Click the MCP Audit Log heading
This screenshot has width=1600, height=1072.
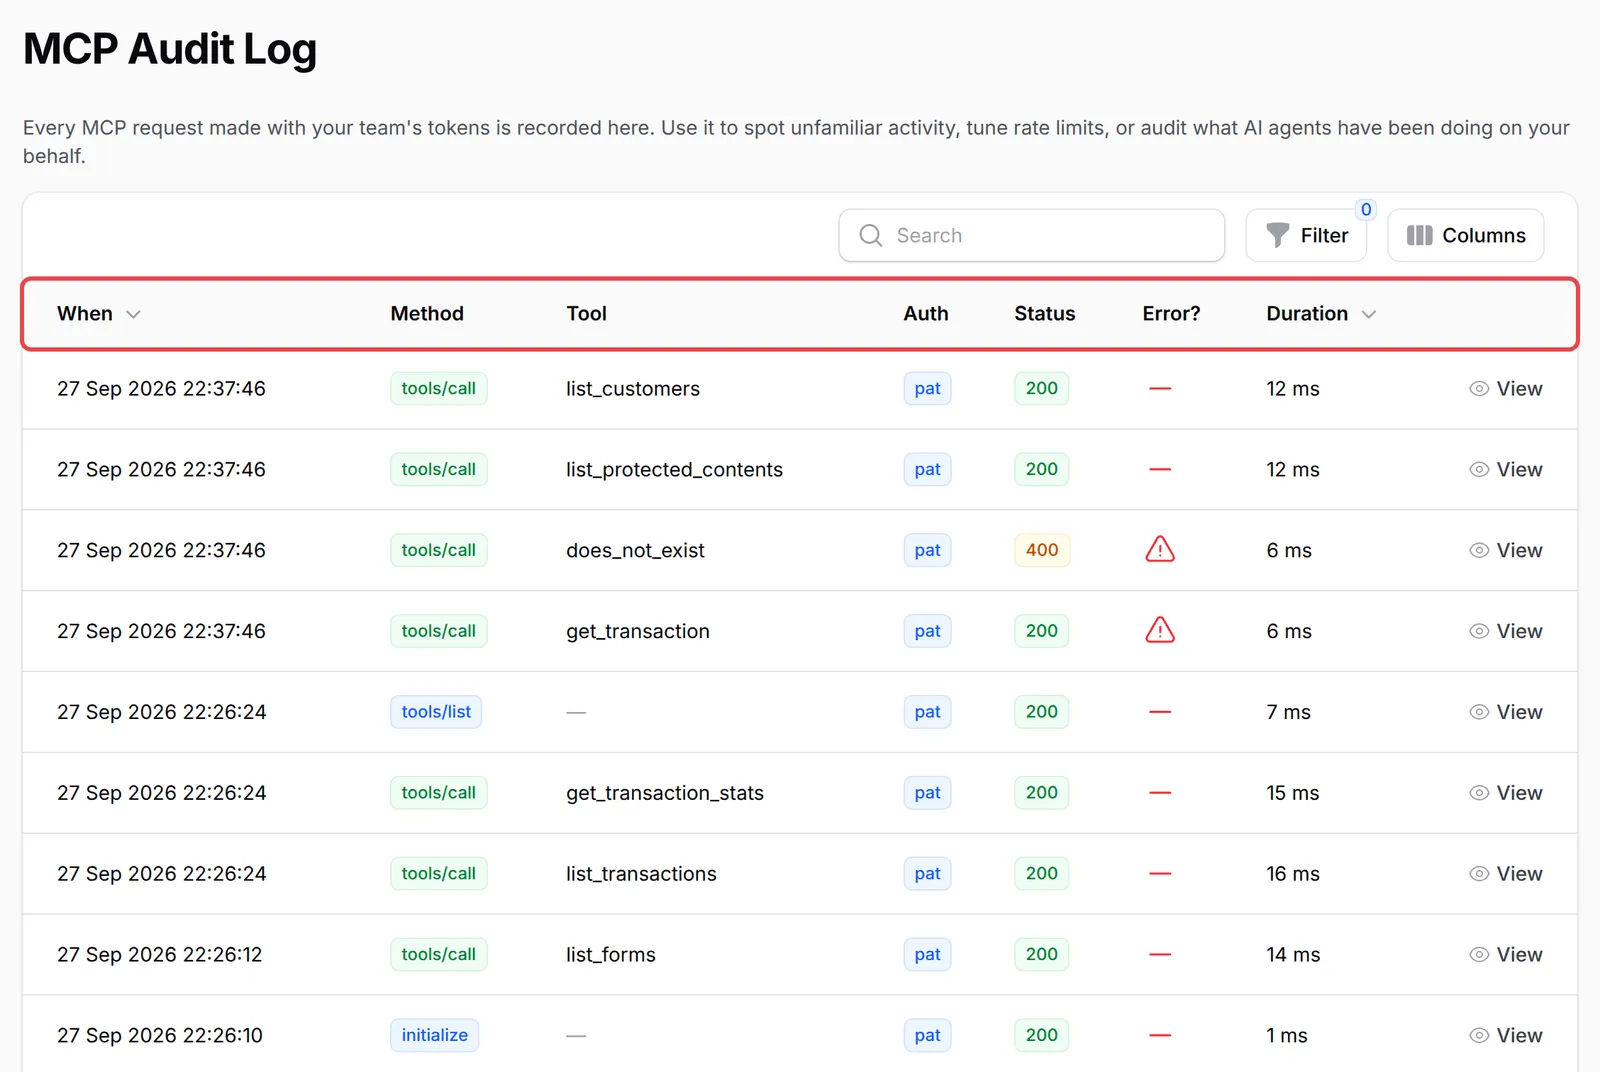[170, 49]
